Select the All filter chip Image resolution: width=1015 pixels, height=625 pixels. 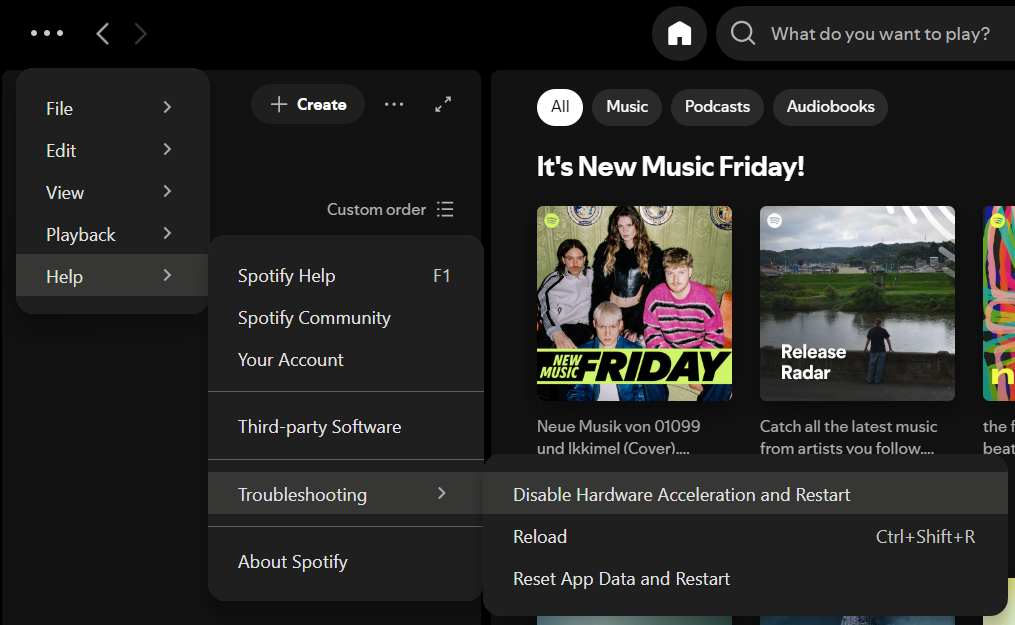pyautogui.click(x=560, y=107)
